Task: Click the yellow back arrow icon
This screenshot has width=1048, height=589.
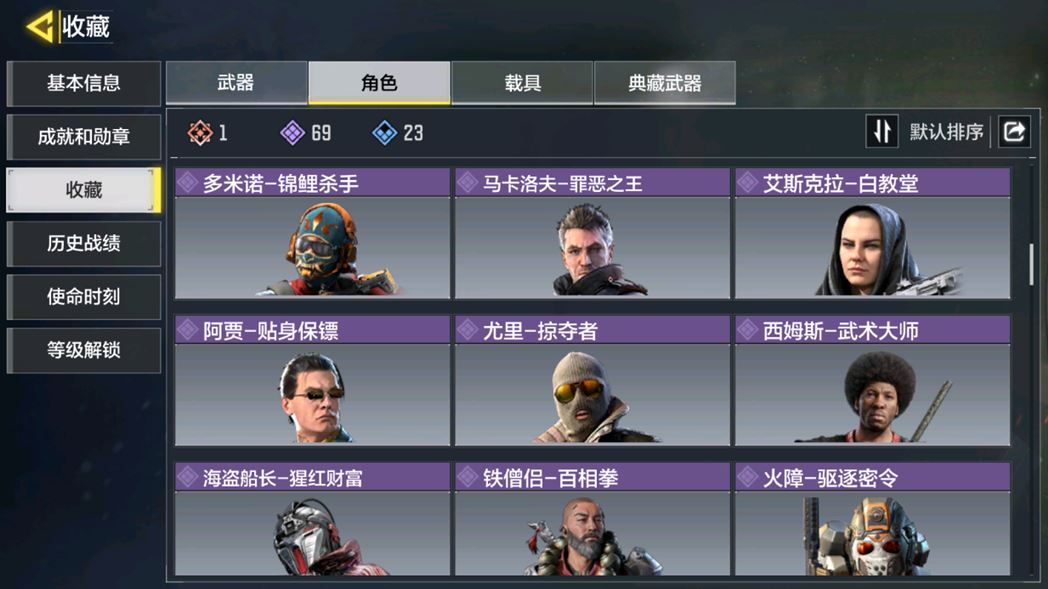Action: (39, 27)
